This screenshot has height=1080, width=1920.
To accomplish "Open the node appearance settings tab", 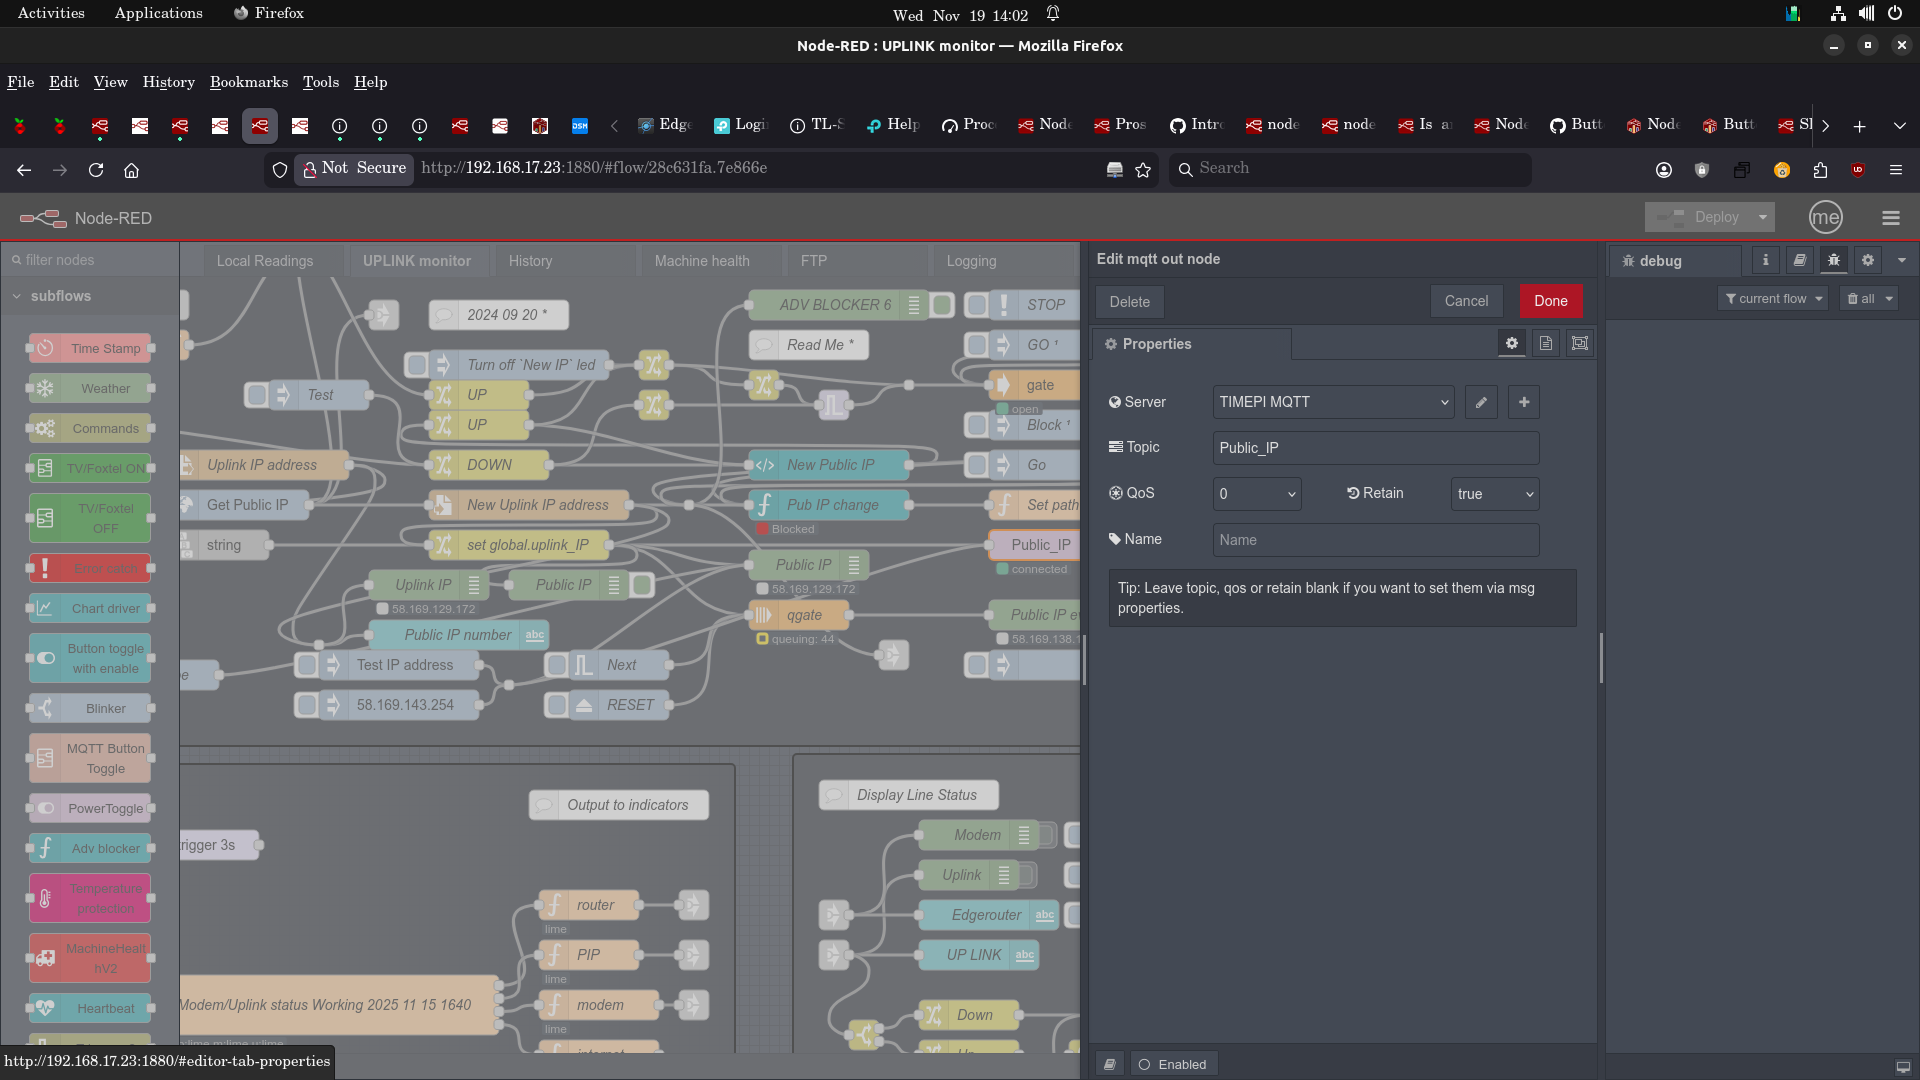I will coord(1580,344).
